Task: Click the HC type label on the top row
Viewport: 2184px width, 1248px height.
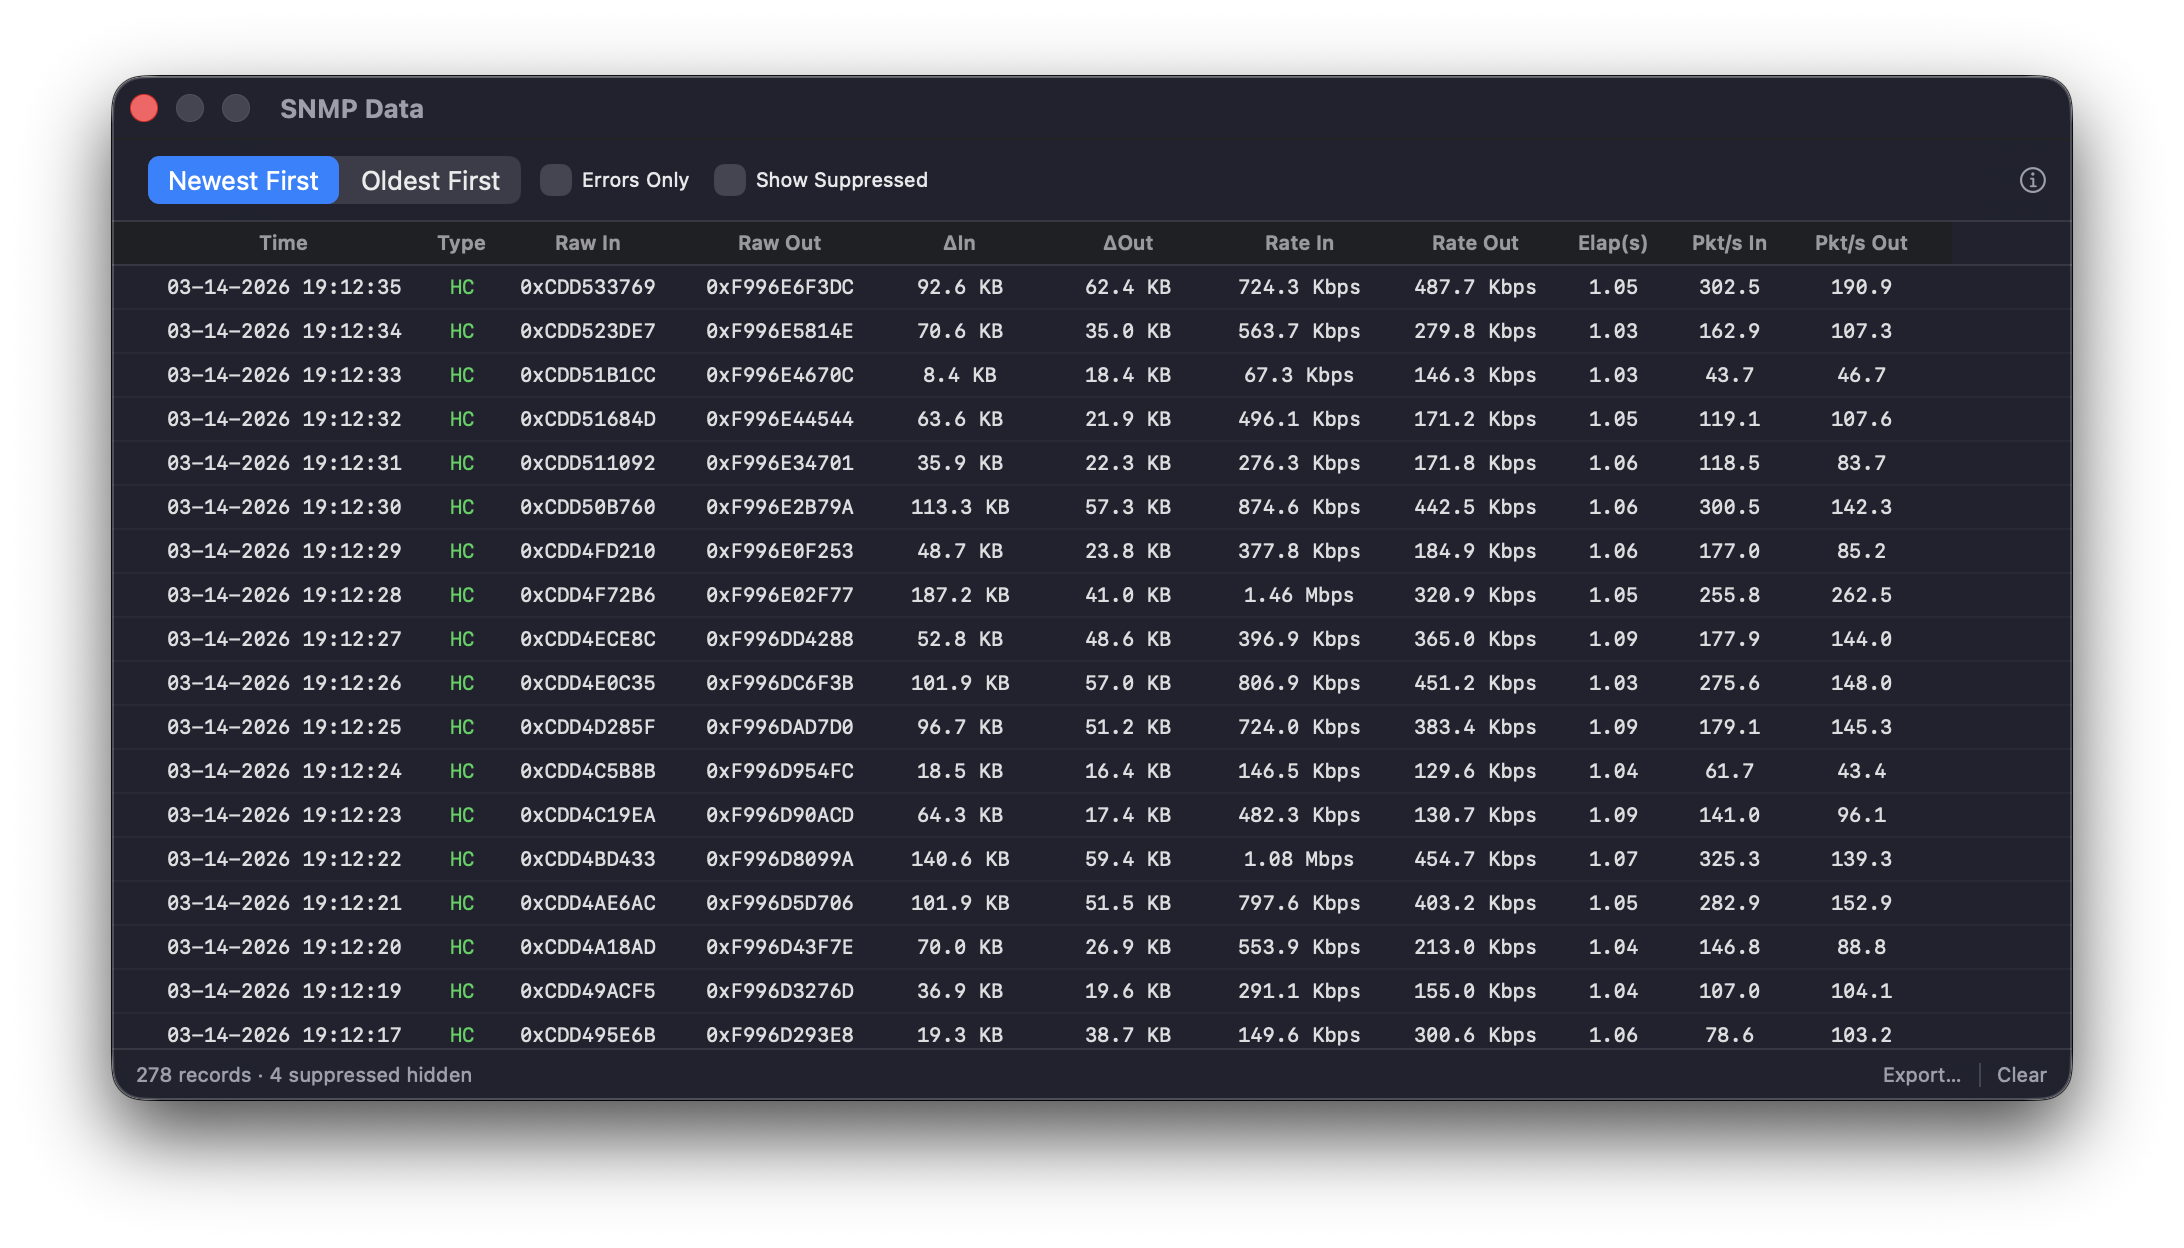Action: (x=462, y=287)
